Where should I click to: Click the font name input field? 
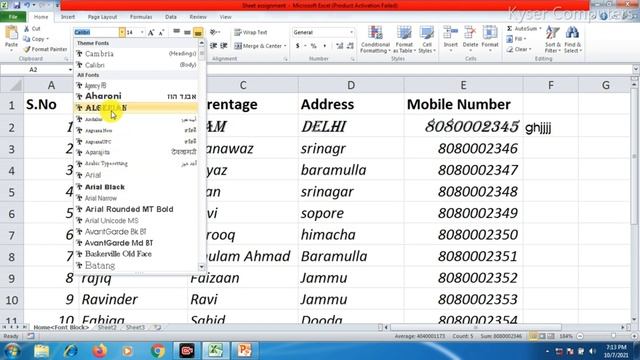tap(96, 32)
